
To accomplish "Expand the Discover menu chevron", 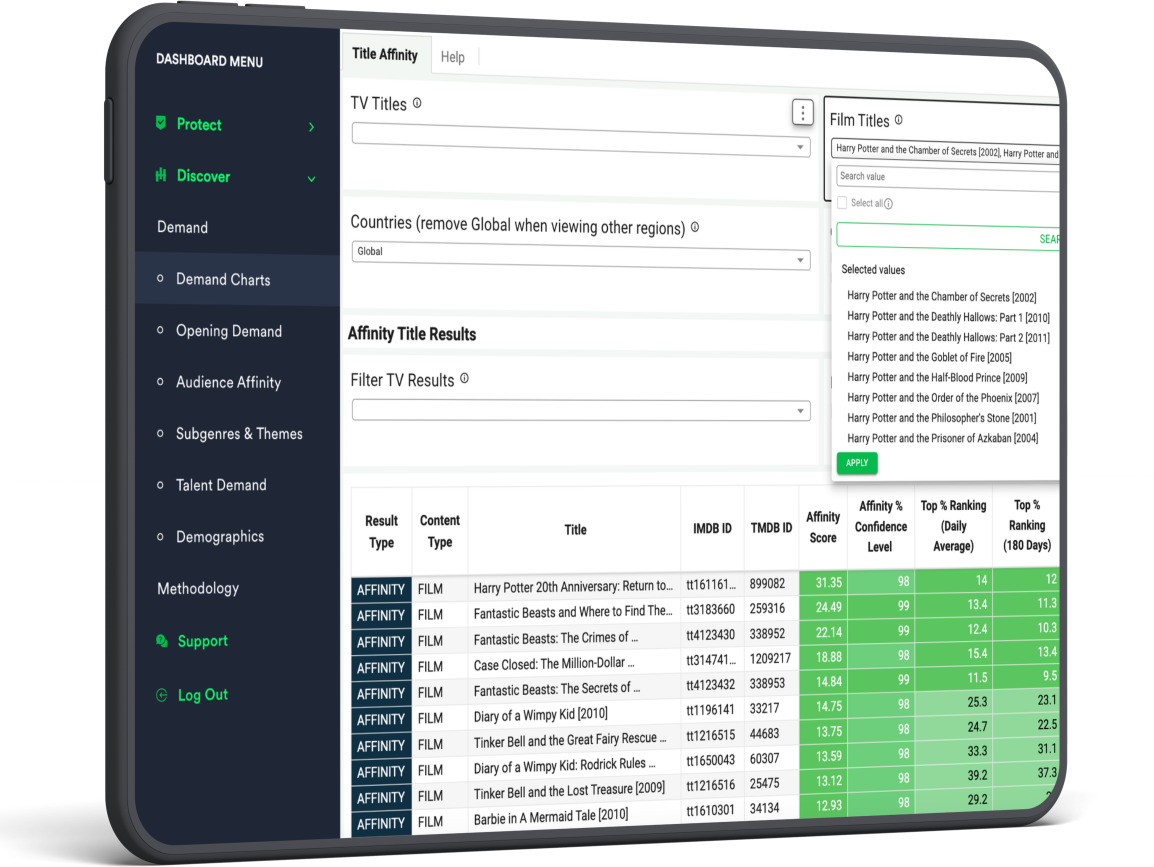I will (x=309, y=176).
